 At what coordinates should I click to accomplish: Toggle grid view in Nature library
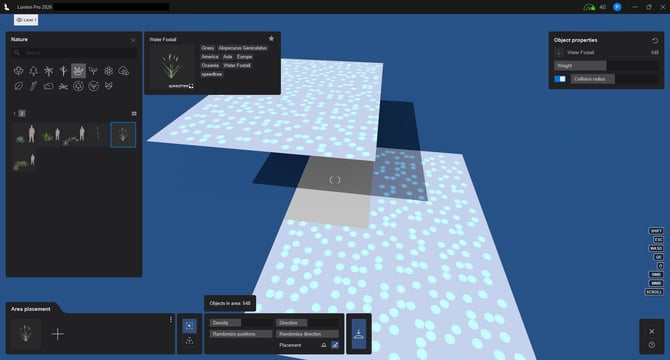click(134, 114)
